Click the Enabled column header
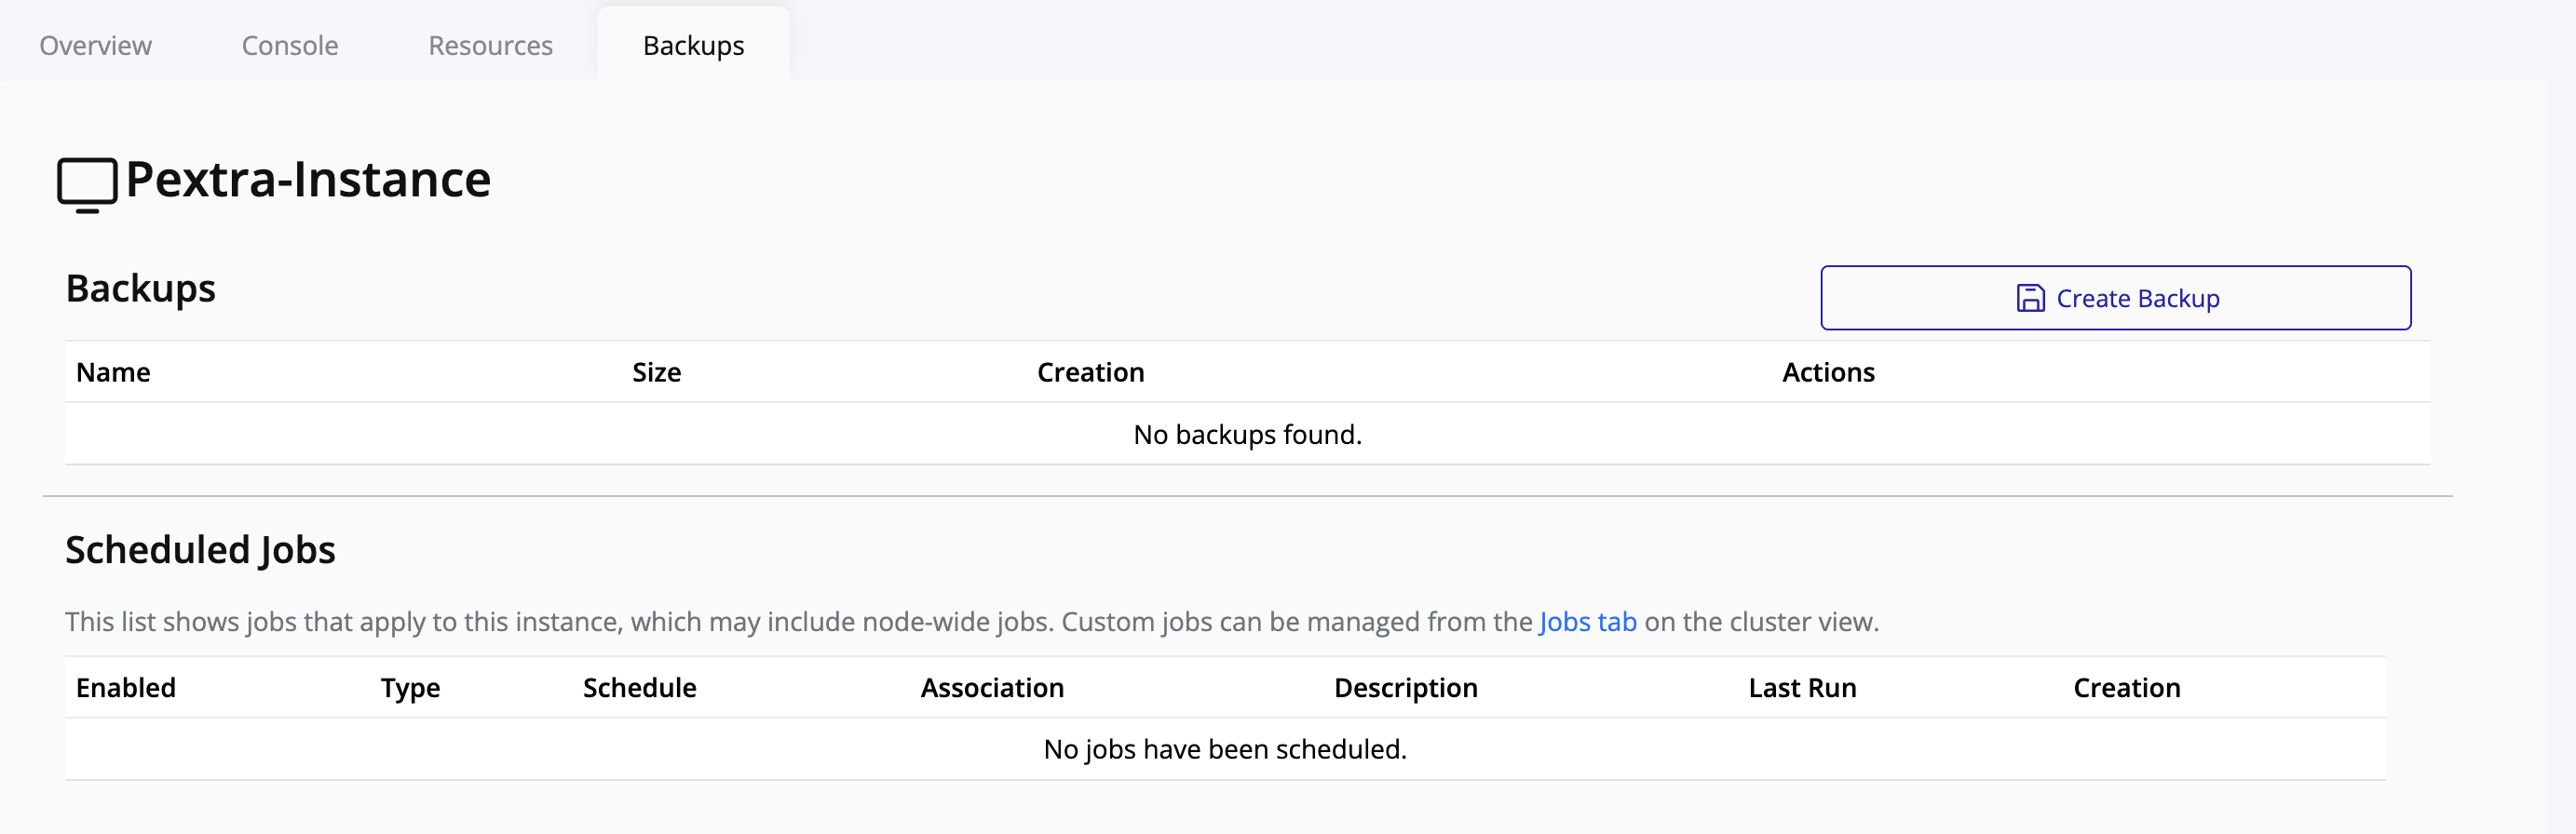 point(126,688)
